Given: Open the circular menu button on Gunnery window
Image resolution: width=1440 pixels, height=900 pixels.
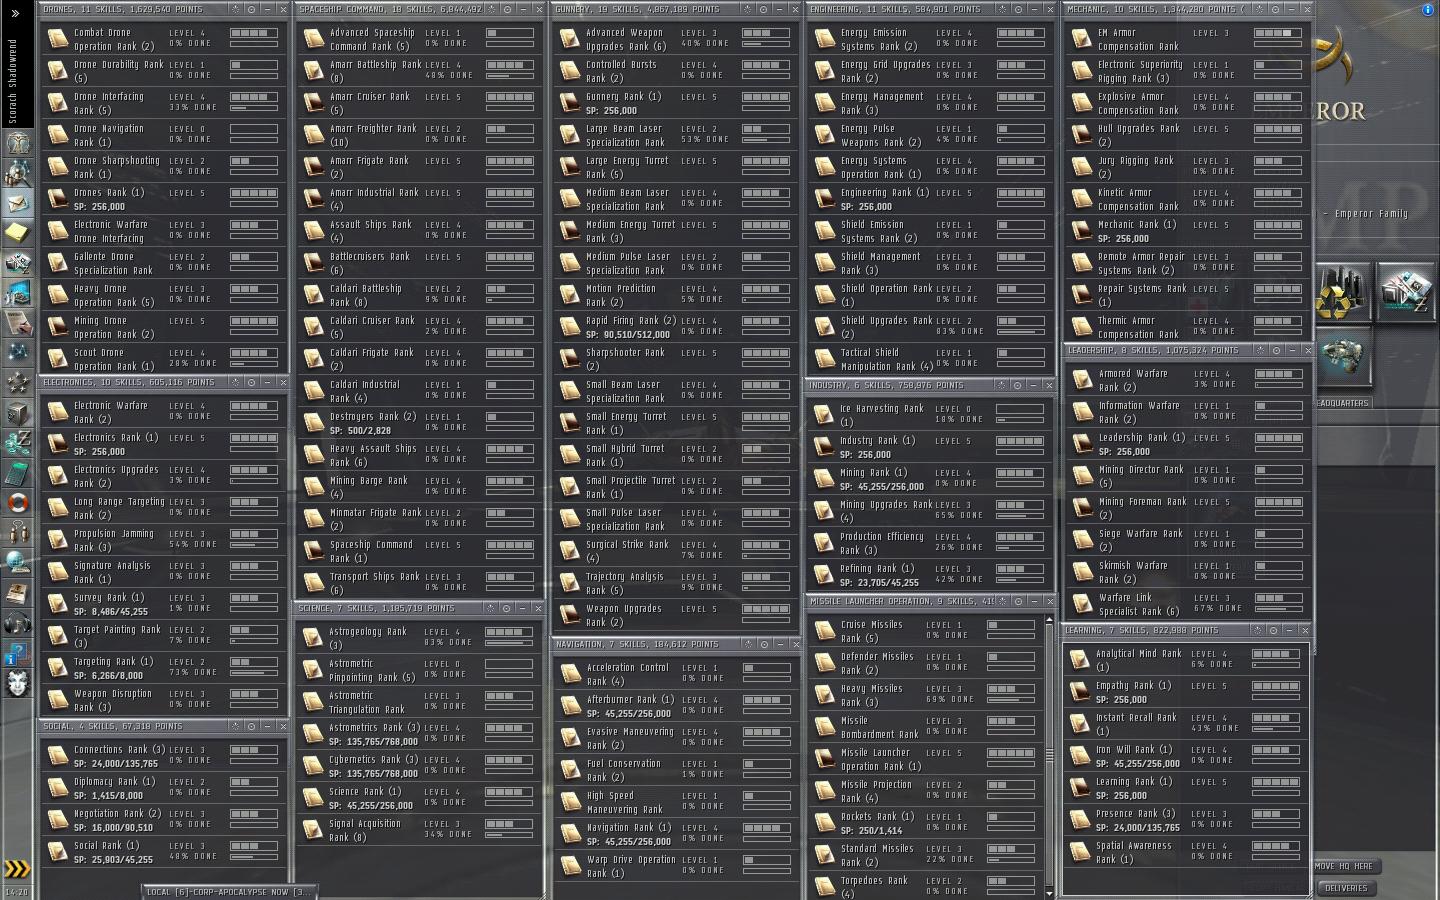Looking at the screenshot, I should click(763, 9).
